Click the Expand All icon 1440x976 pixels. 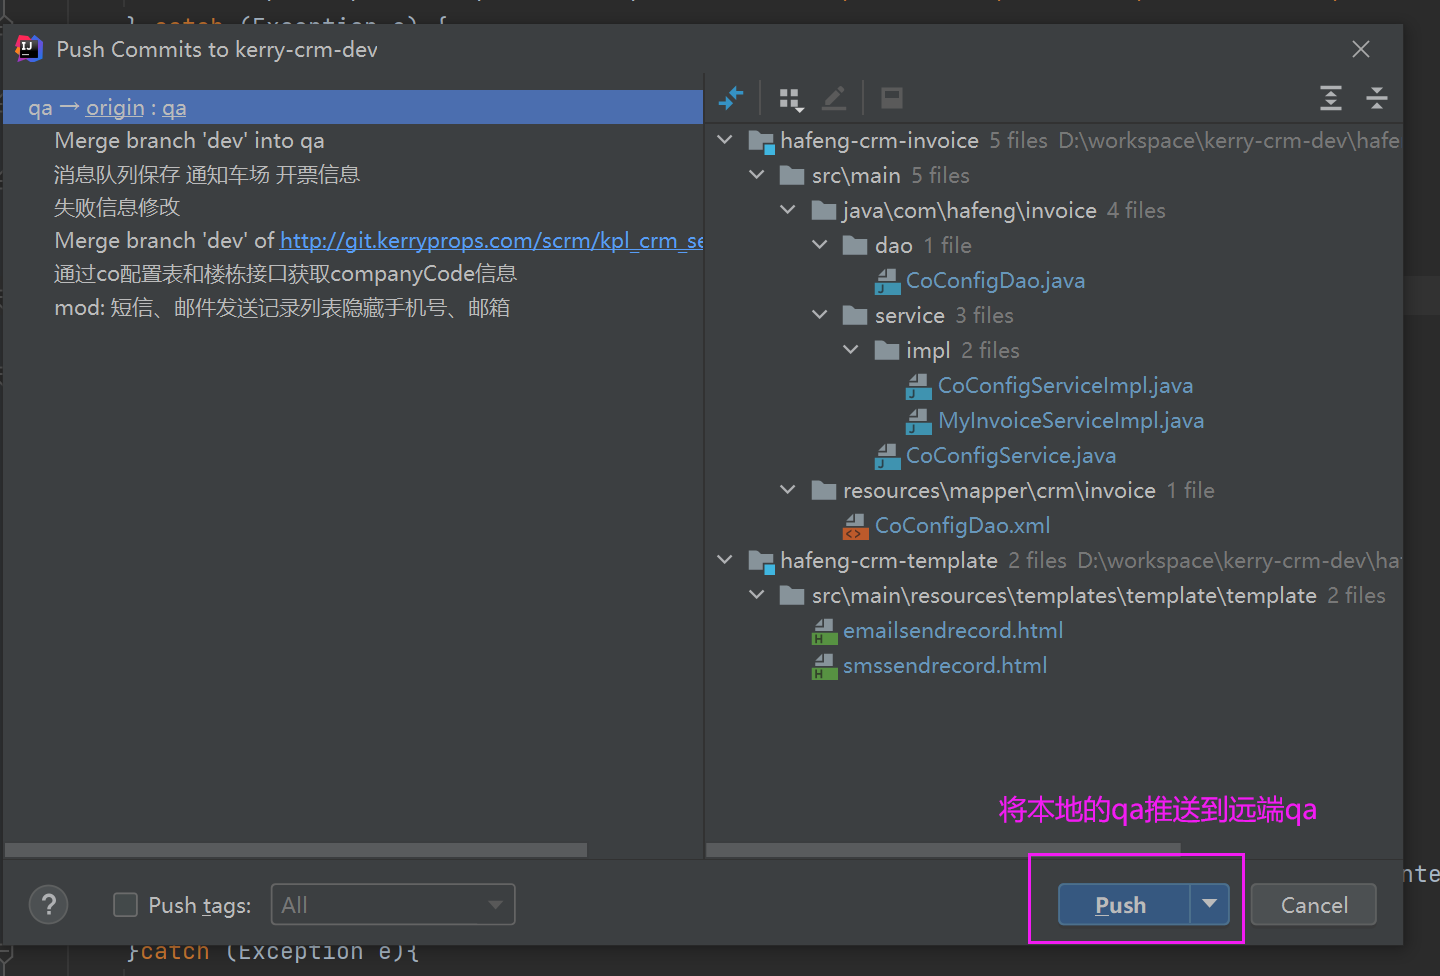pos(1330,98)
